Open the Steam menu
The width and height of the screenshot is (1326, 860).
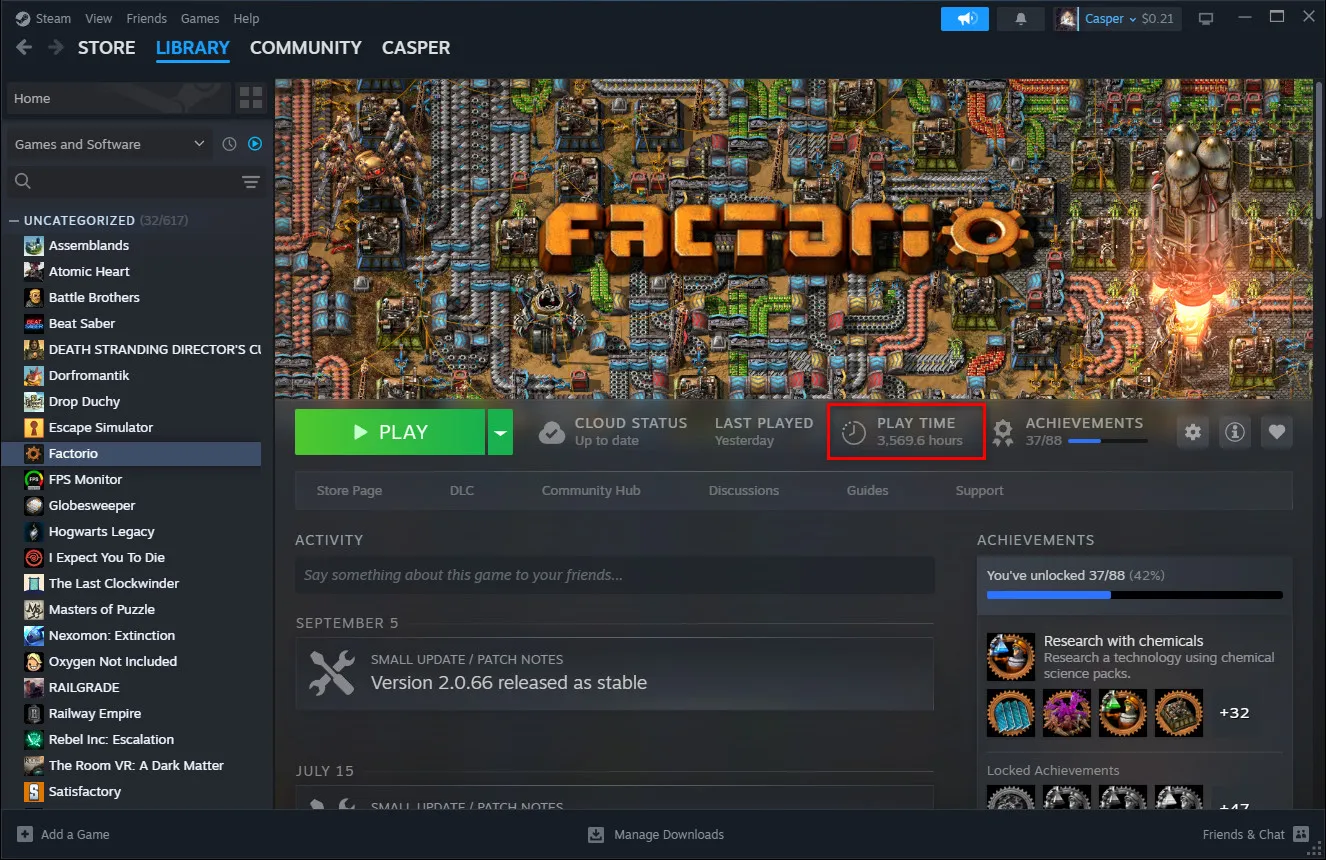[x=54, y=18]
